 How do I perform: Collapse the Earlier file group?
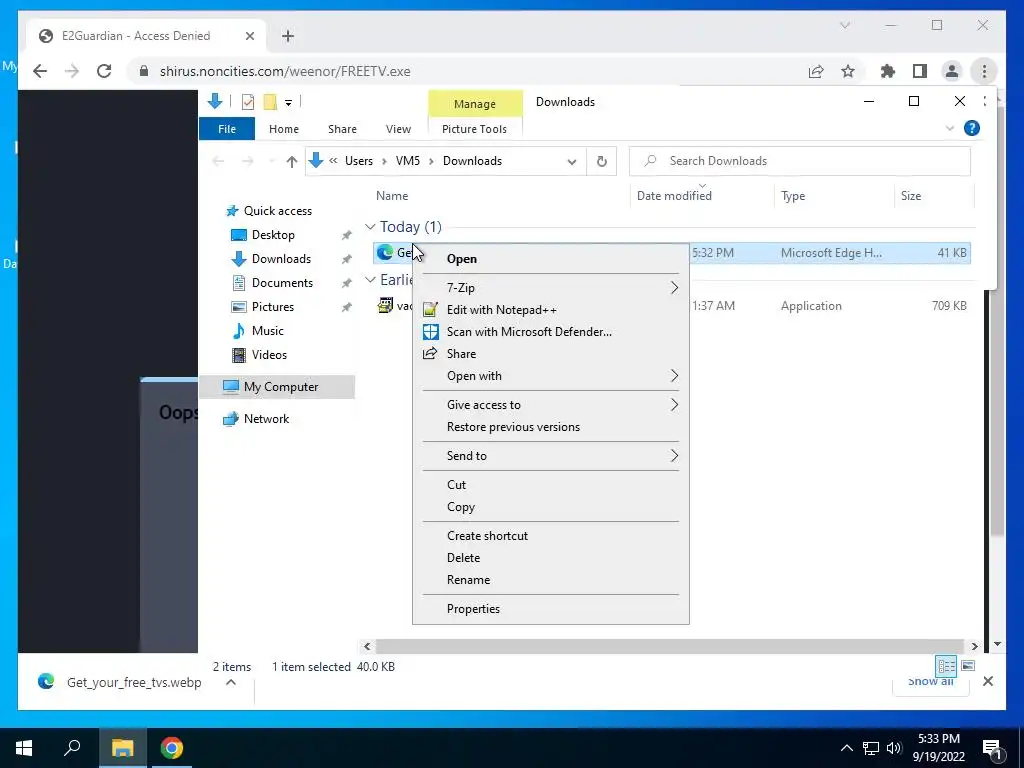(370, 280)
